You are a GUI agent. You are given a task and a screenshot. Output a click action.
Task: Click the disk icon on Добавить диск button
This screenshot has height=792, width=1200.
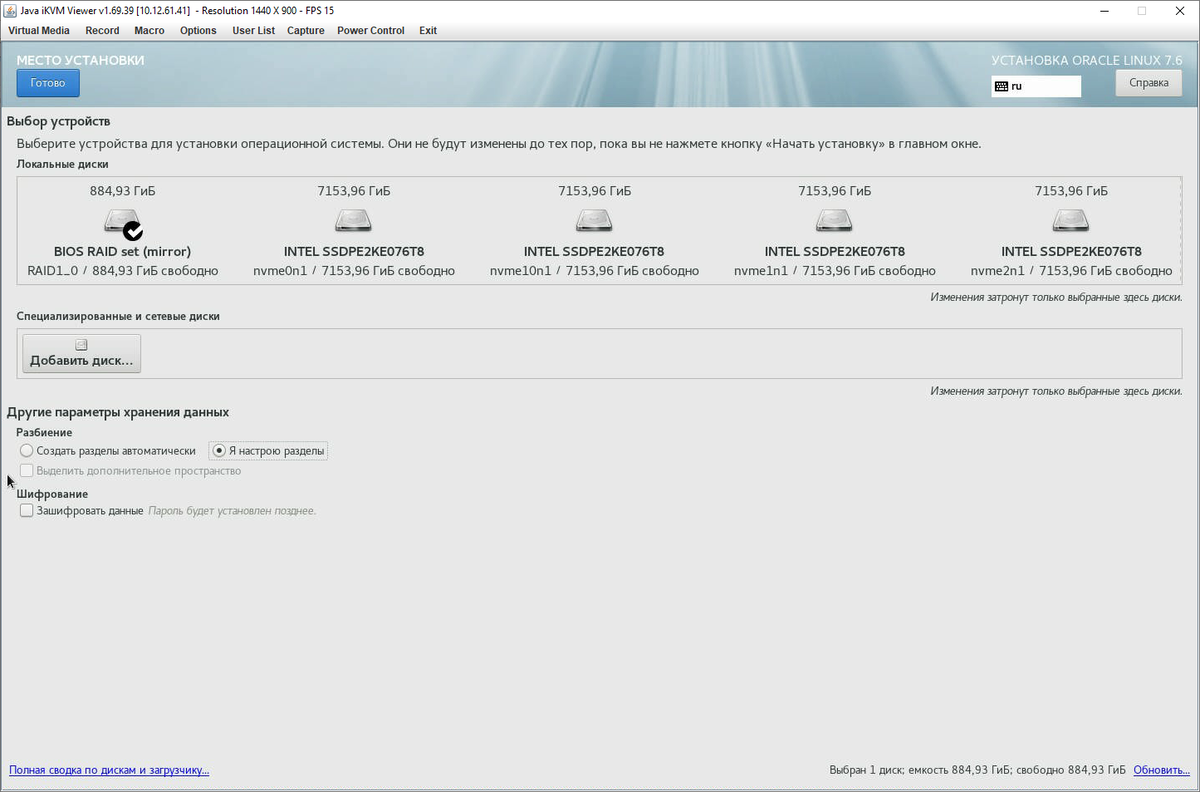(80, 344)
